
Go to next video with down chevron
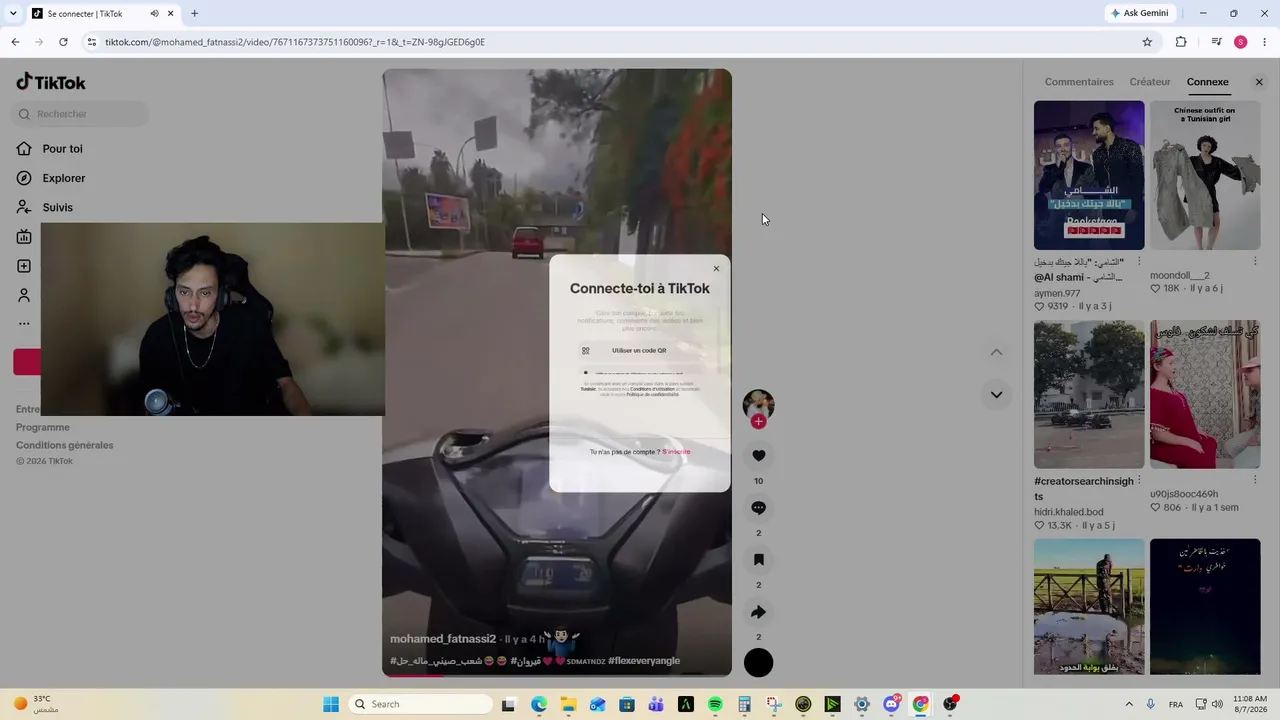996,394
